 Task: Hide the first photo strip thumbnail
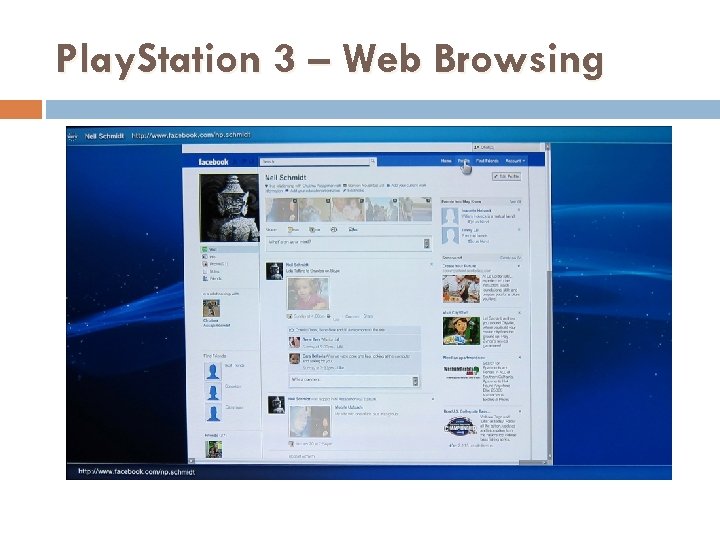point(295,201)
